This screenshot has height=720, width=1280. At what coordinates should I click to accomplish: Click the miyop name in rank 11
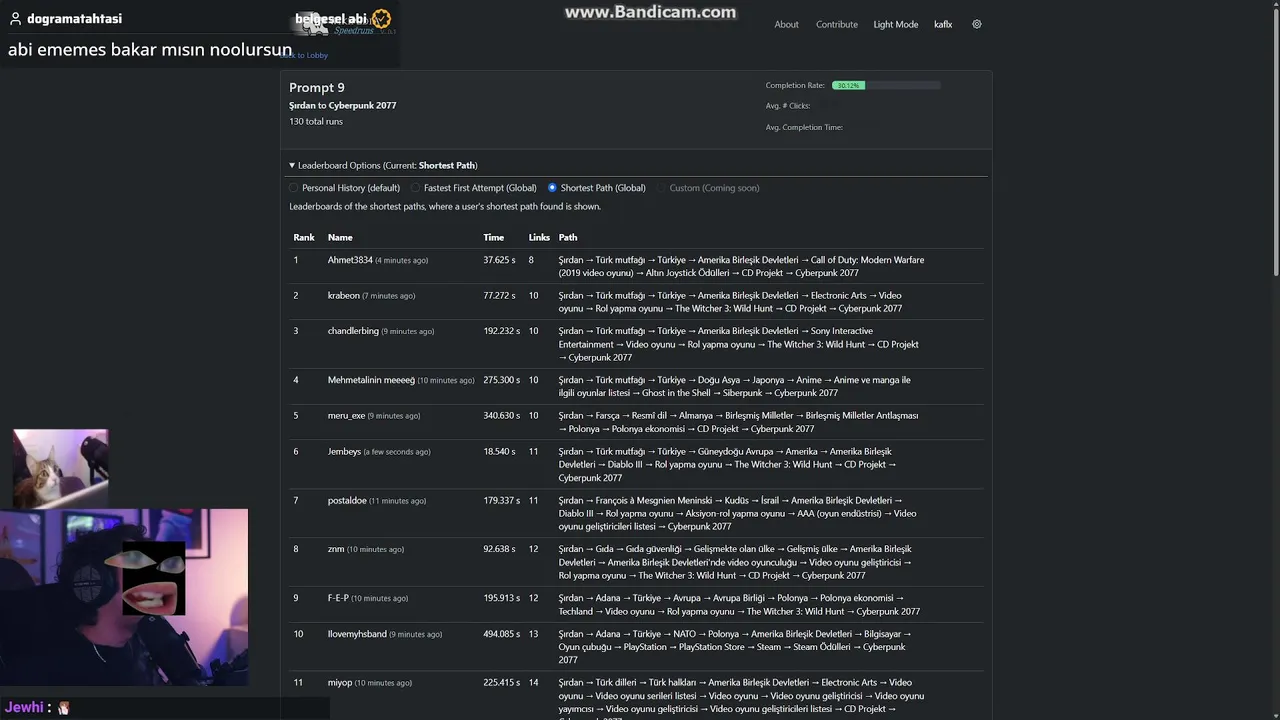click(340, 683)
